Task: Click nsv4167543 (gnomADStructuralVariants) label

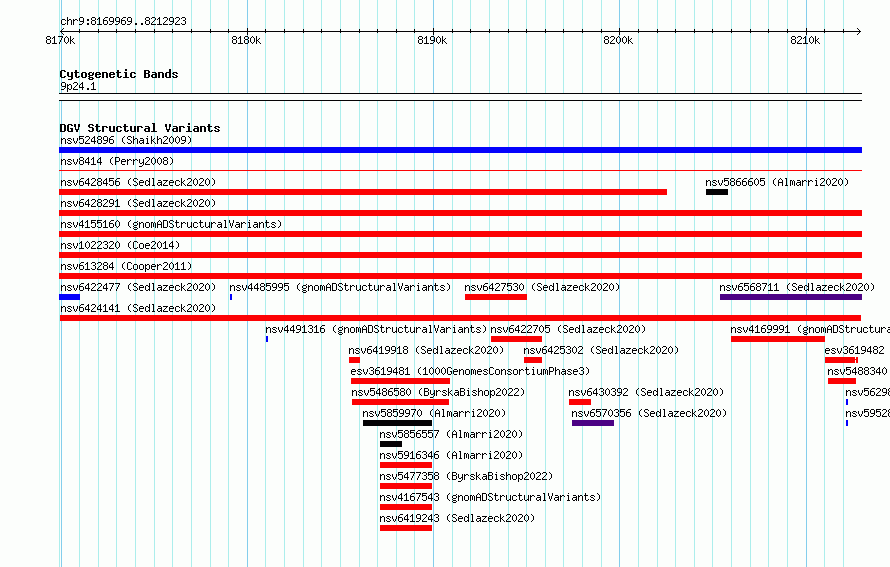Action: tap(490, 497)
